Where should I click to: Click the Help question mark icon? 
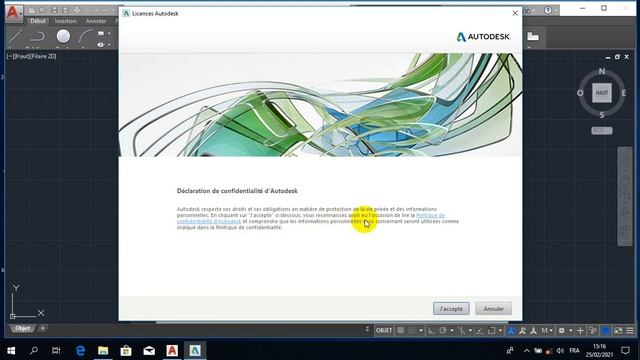pos(548,10)
